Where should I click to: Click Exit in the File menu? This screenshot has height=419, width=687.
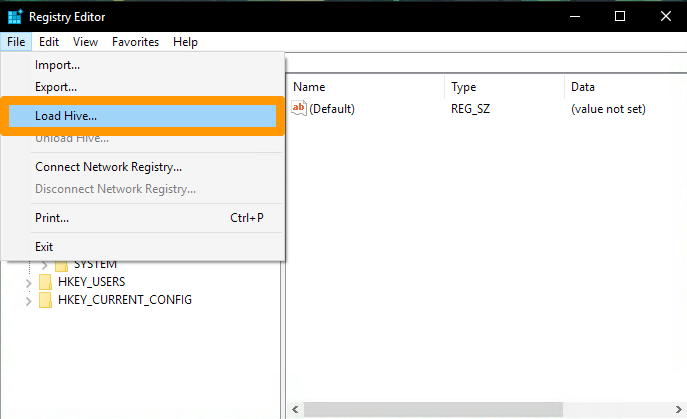tap(44, 246)
